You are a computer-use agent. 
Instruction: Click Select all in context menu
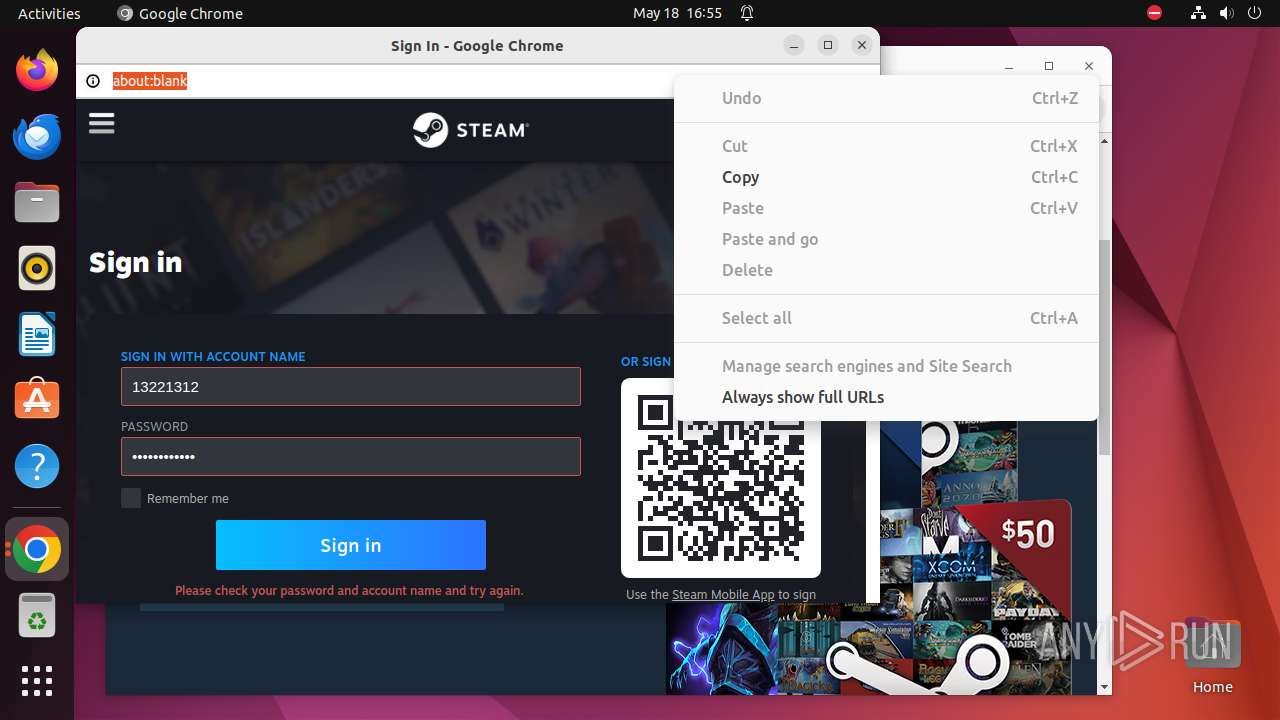(x=886, y=318)
